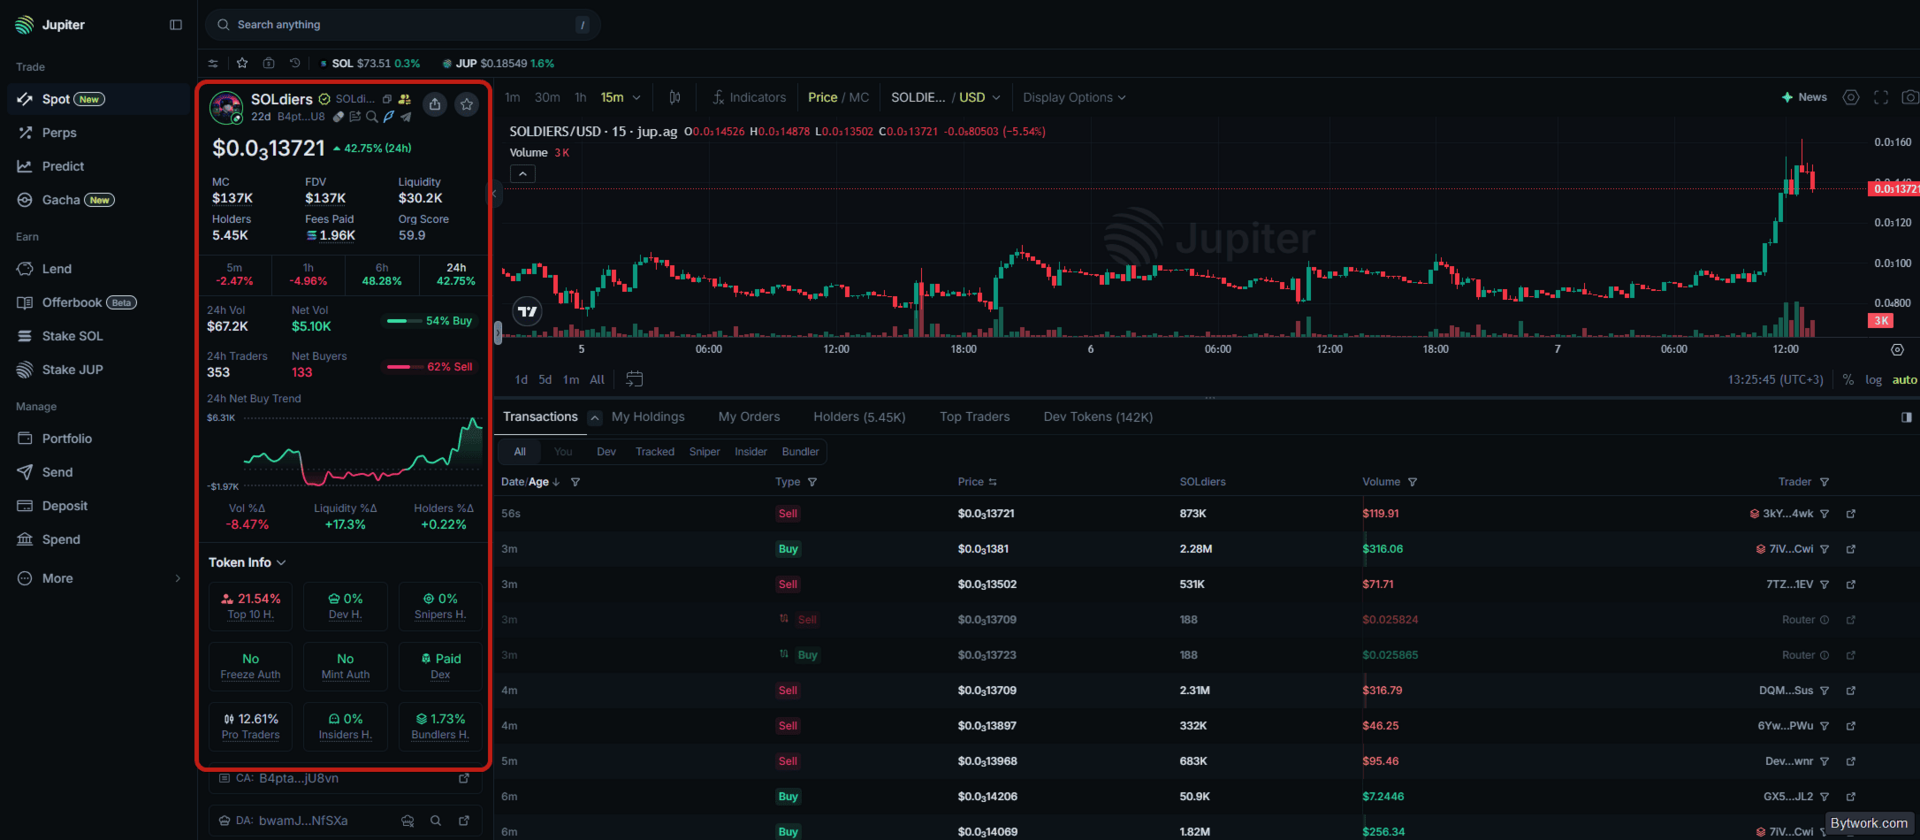The width and height of the screenshot is (1920, 840).
Task: Open the date range calendar icon
Action: pos(634,379)
